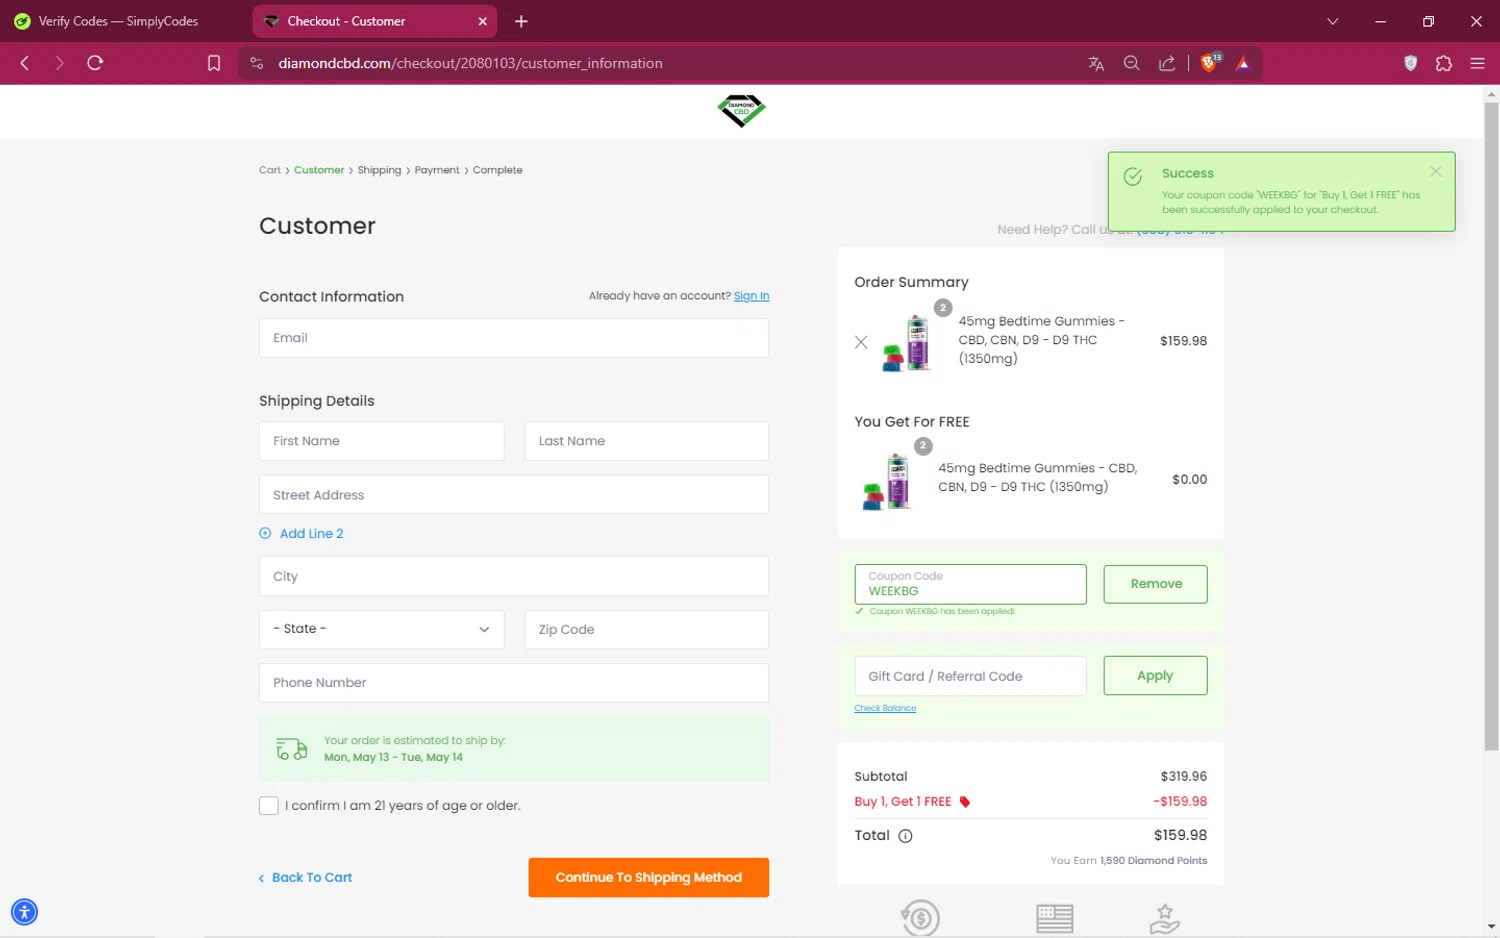The image size is (1500, 938).
Task: Open the State dropdown
Action: point(381,629)
